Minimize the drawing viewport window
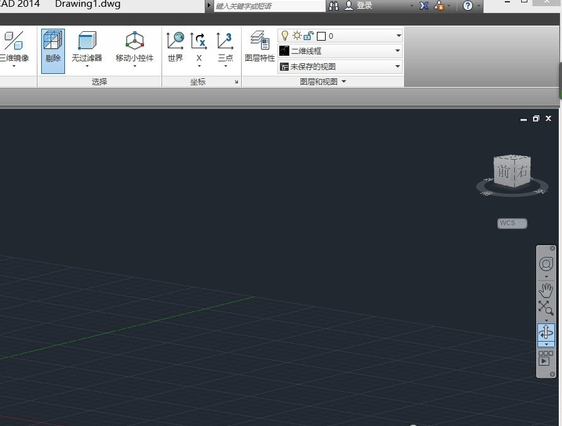Image resolution: width=562 pixels, height=426 pixels. tap(524, 119)
